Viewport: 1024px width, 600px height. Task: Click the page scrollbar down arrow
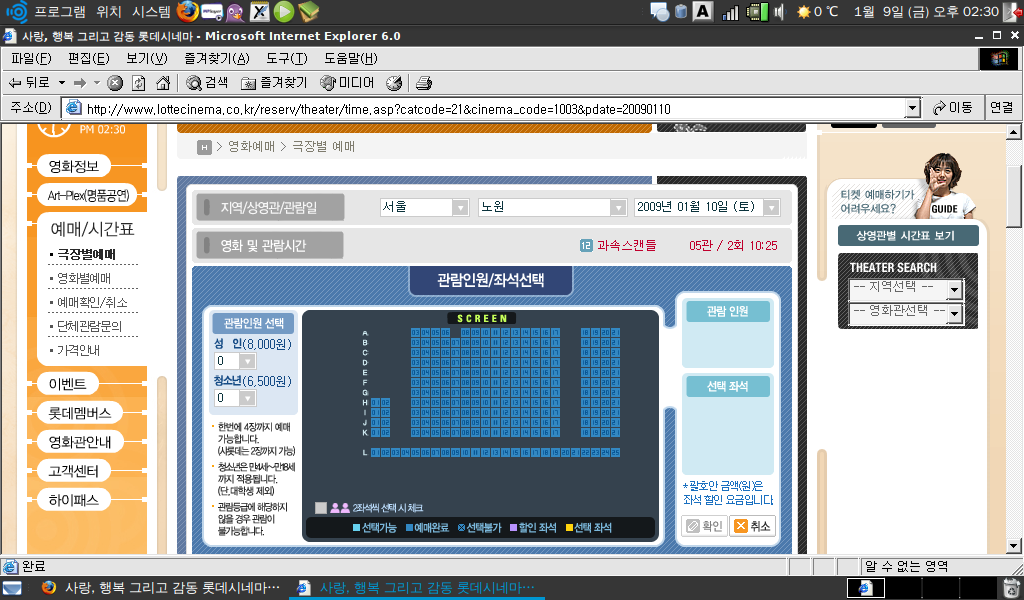[1014, 546]
